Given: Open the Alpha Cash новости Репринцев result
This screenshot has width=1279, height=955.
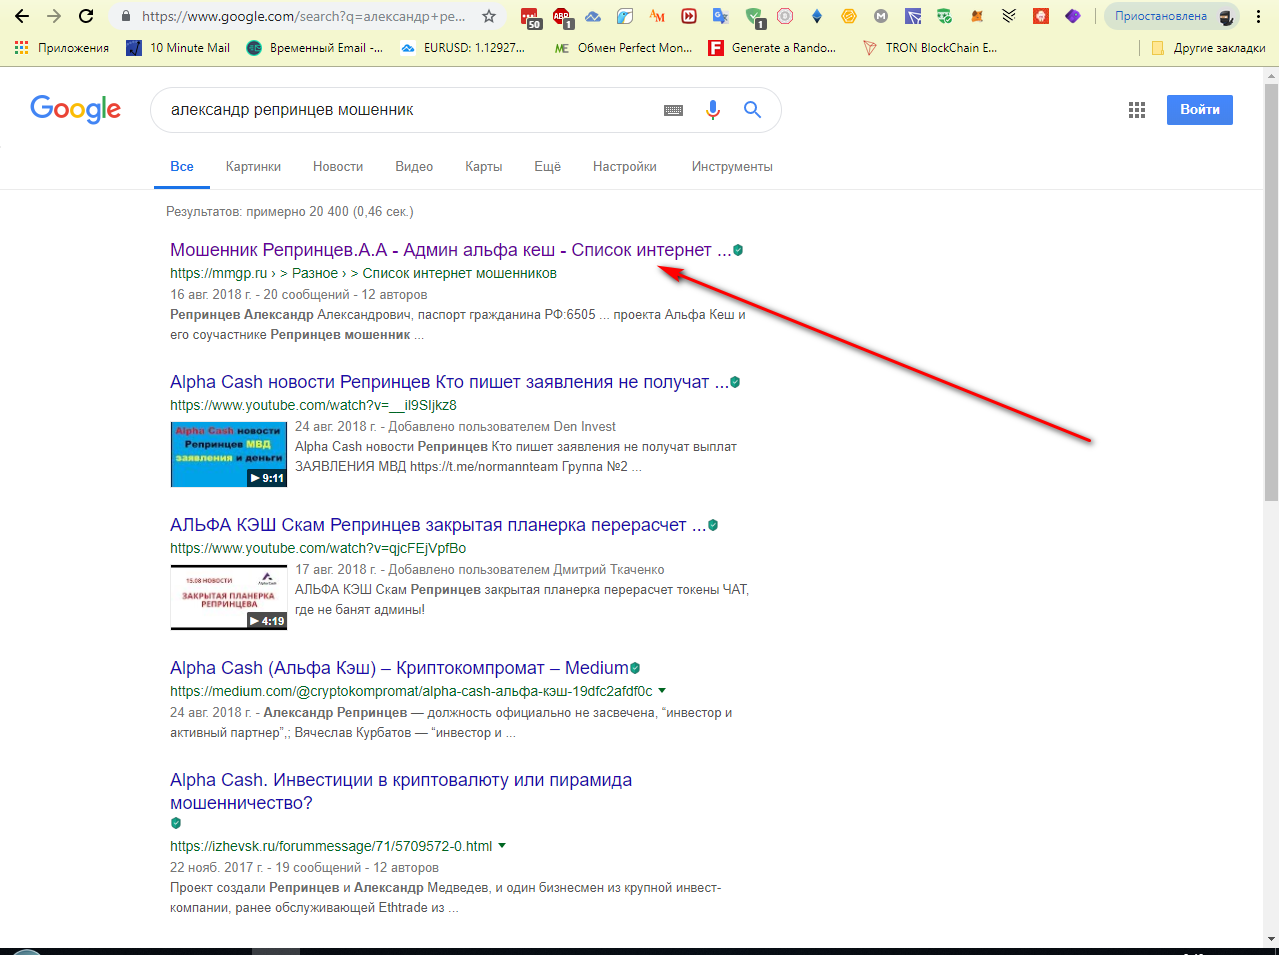Looking at the screenshot, I should point(449,382).
